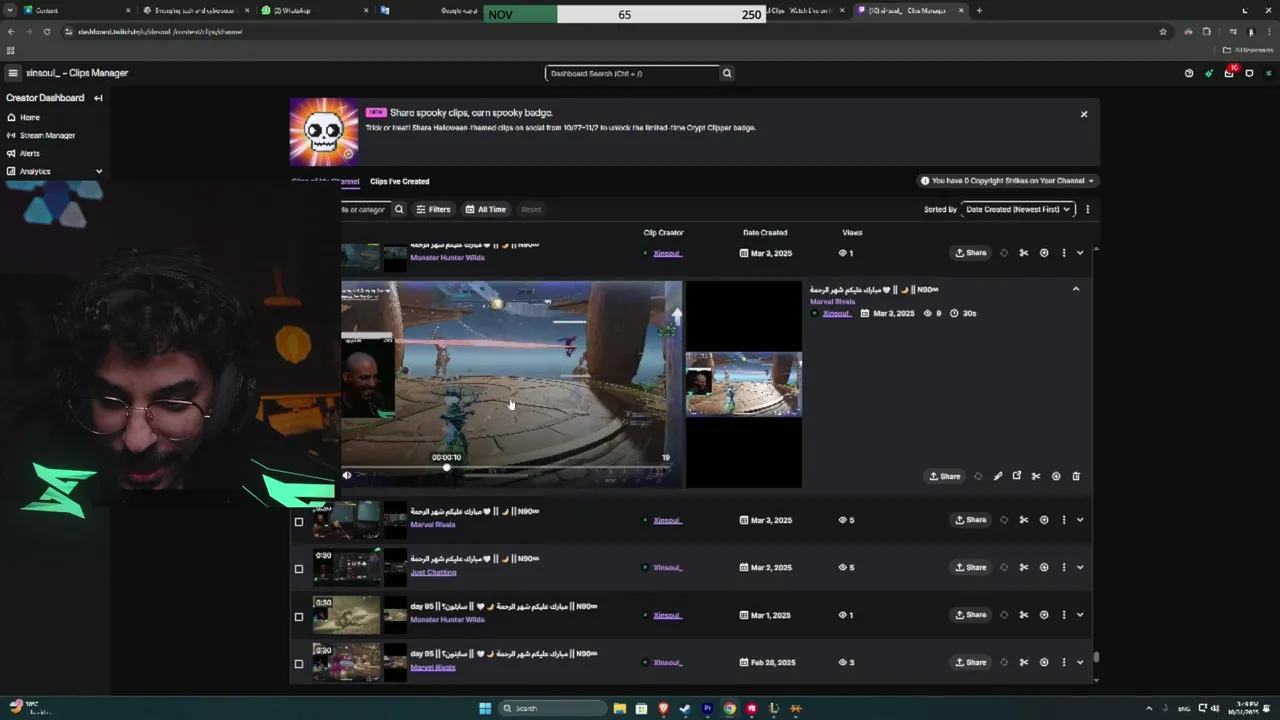Click the circled download icon in expanded clip
1280x720 pixels.
(1056, 476)
